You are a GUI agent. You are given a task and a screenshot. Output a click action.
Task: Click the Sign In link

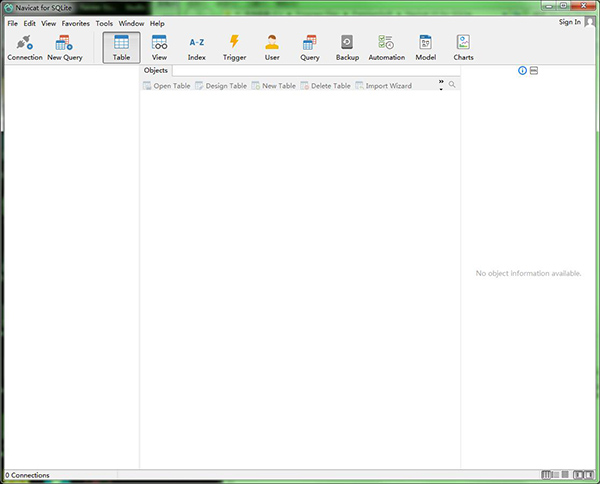click(x=569, y=22)
